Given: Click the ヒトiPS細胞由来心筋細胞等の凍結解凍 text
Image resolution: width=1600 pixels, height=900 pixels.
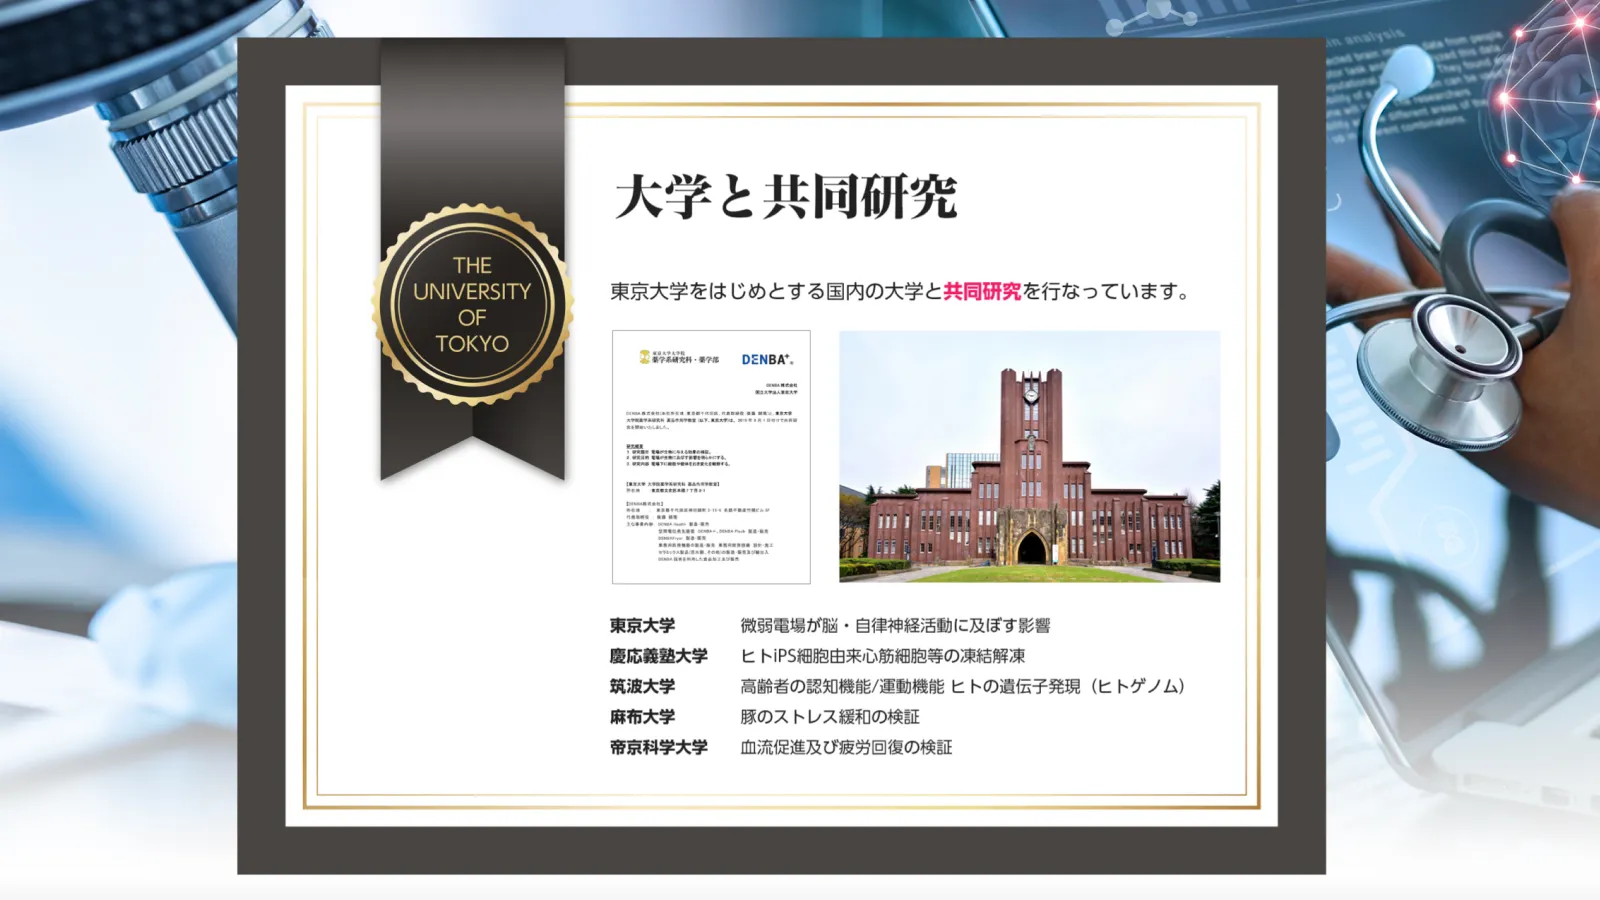Looking at the screenshot, I should coord(882,656).
